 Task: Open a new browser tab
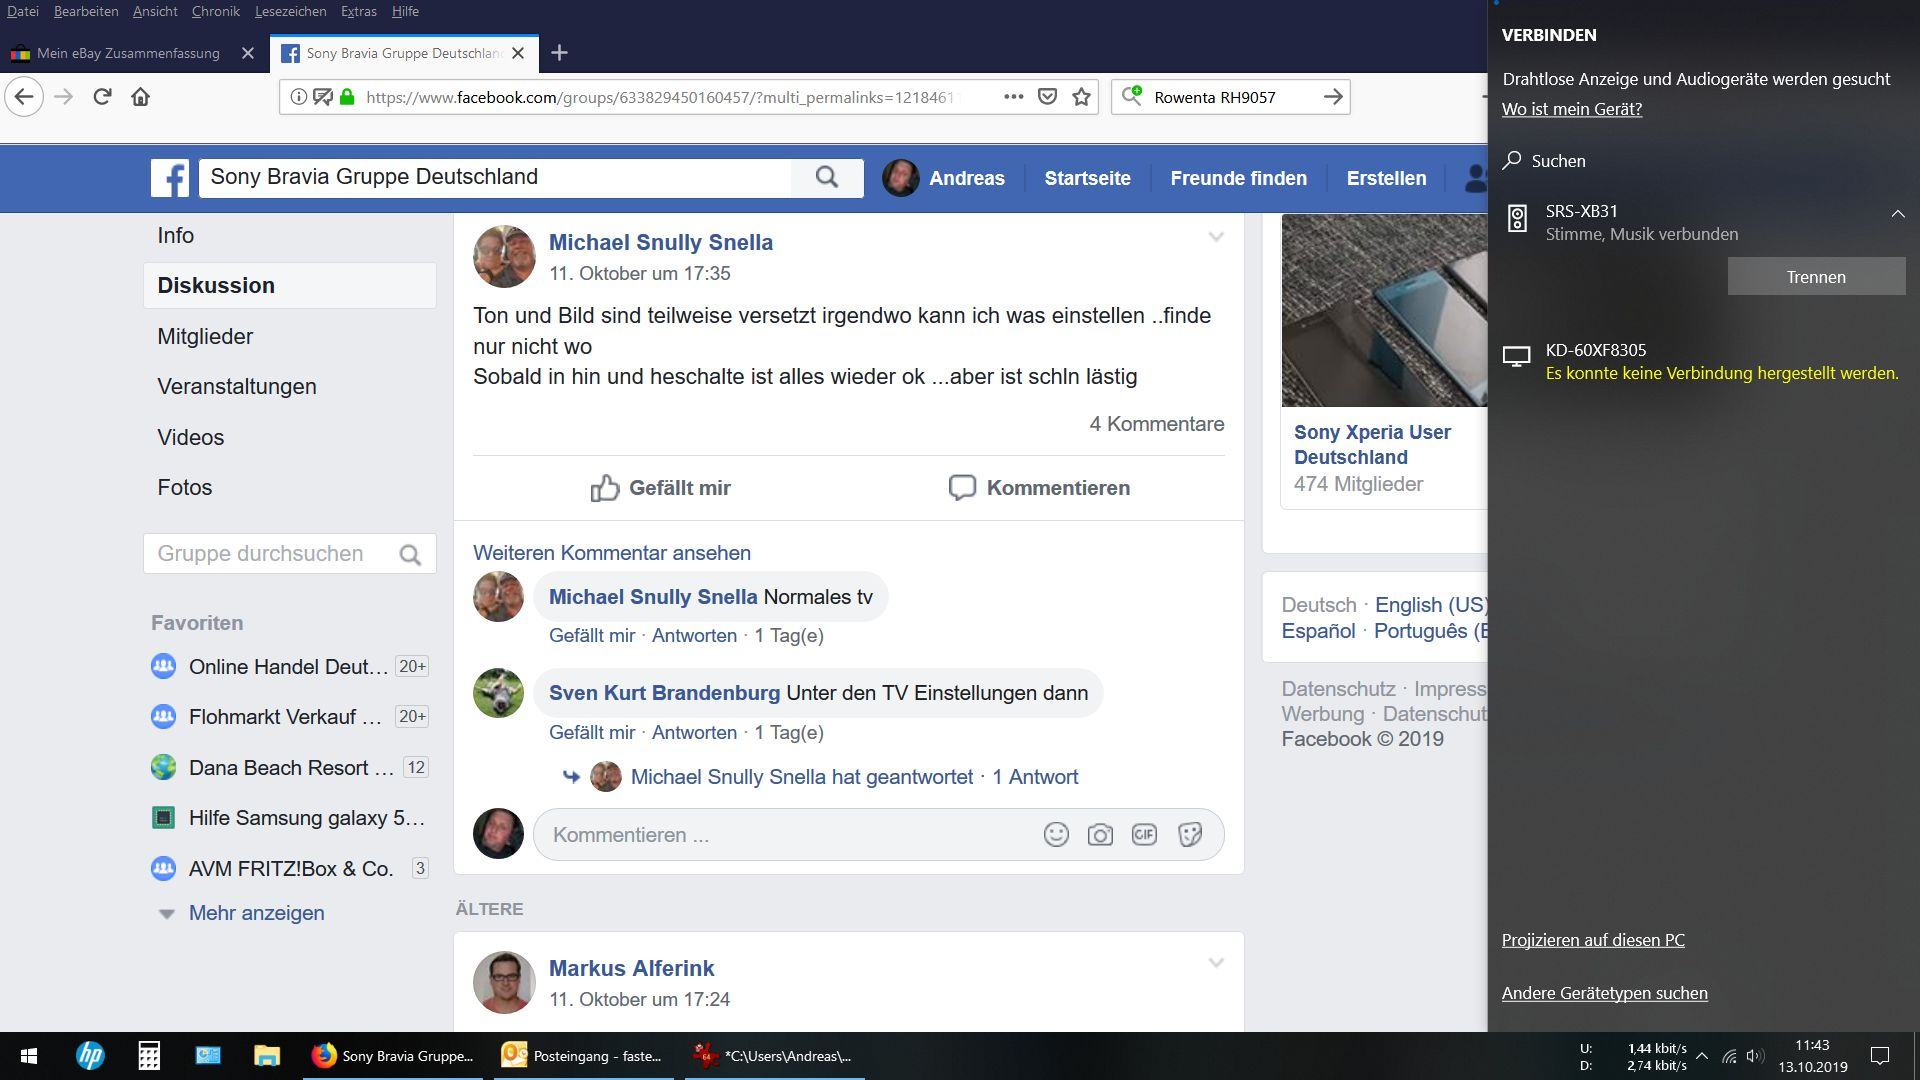560,53
